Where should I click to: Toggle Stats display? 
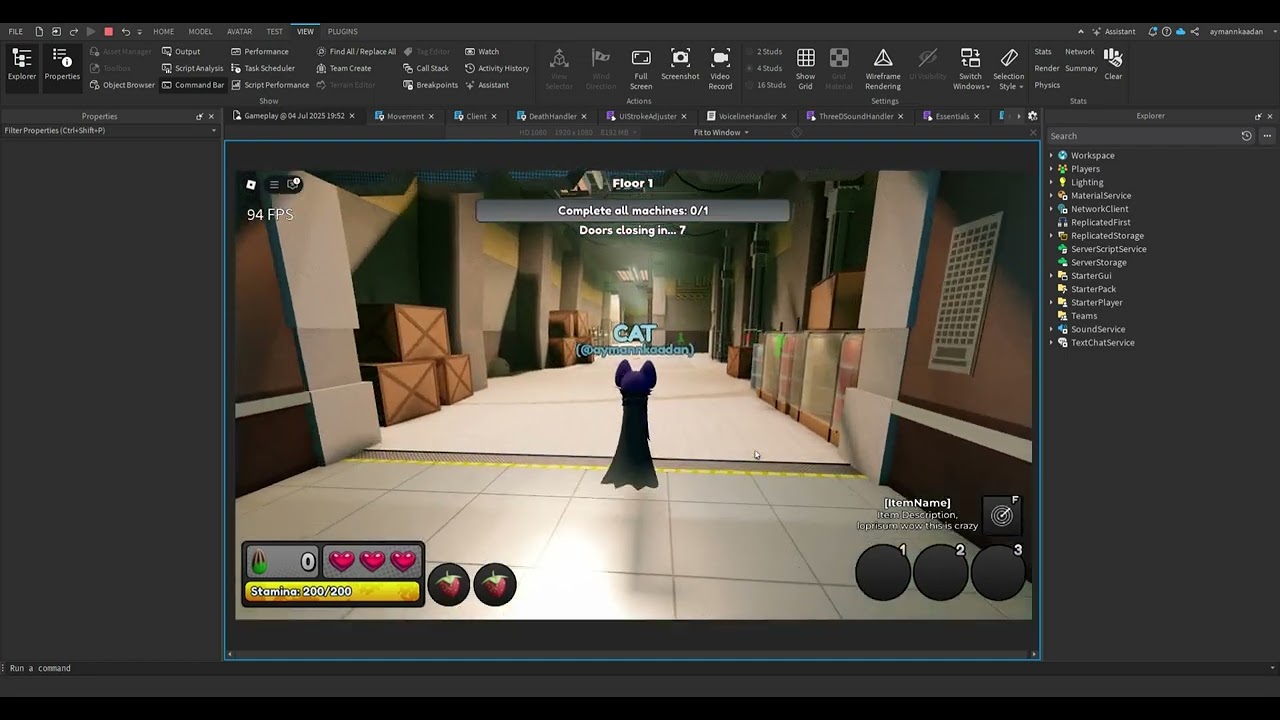[x=1043, y=51]
